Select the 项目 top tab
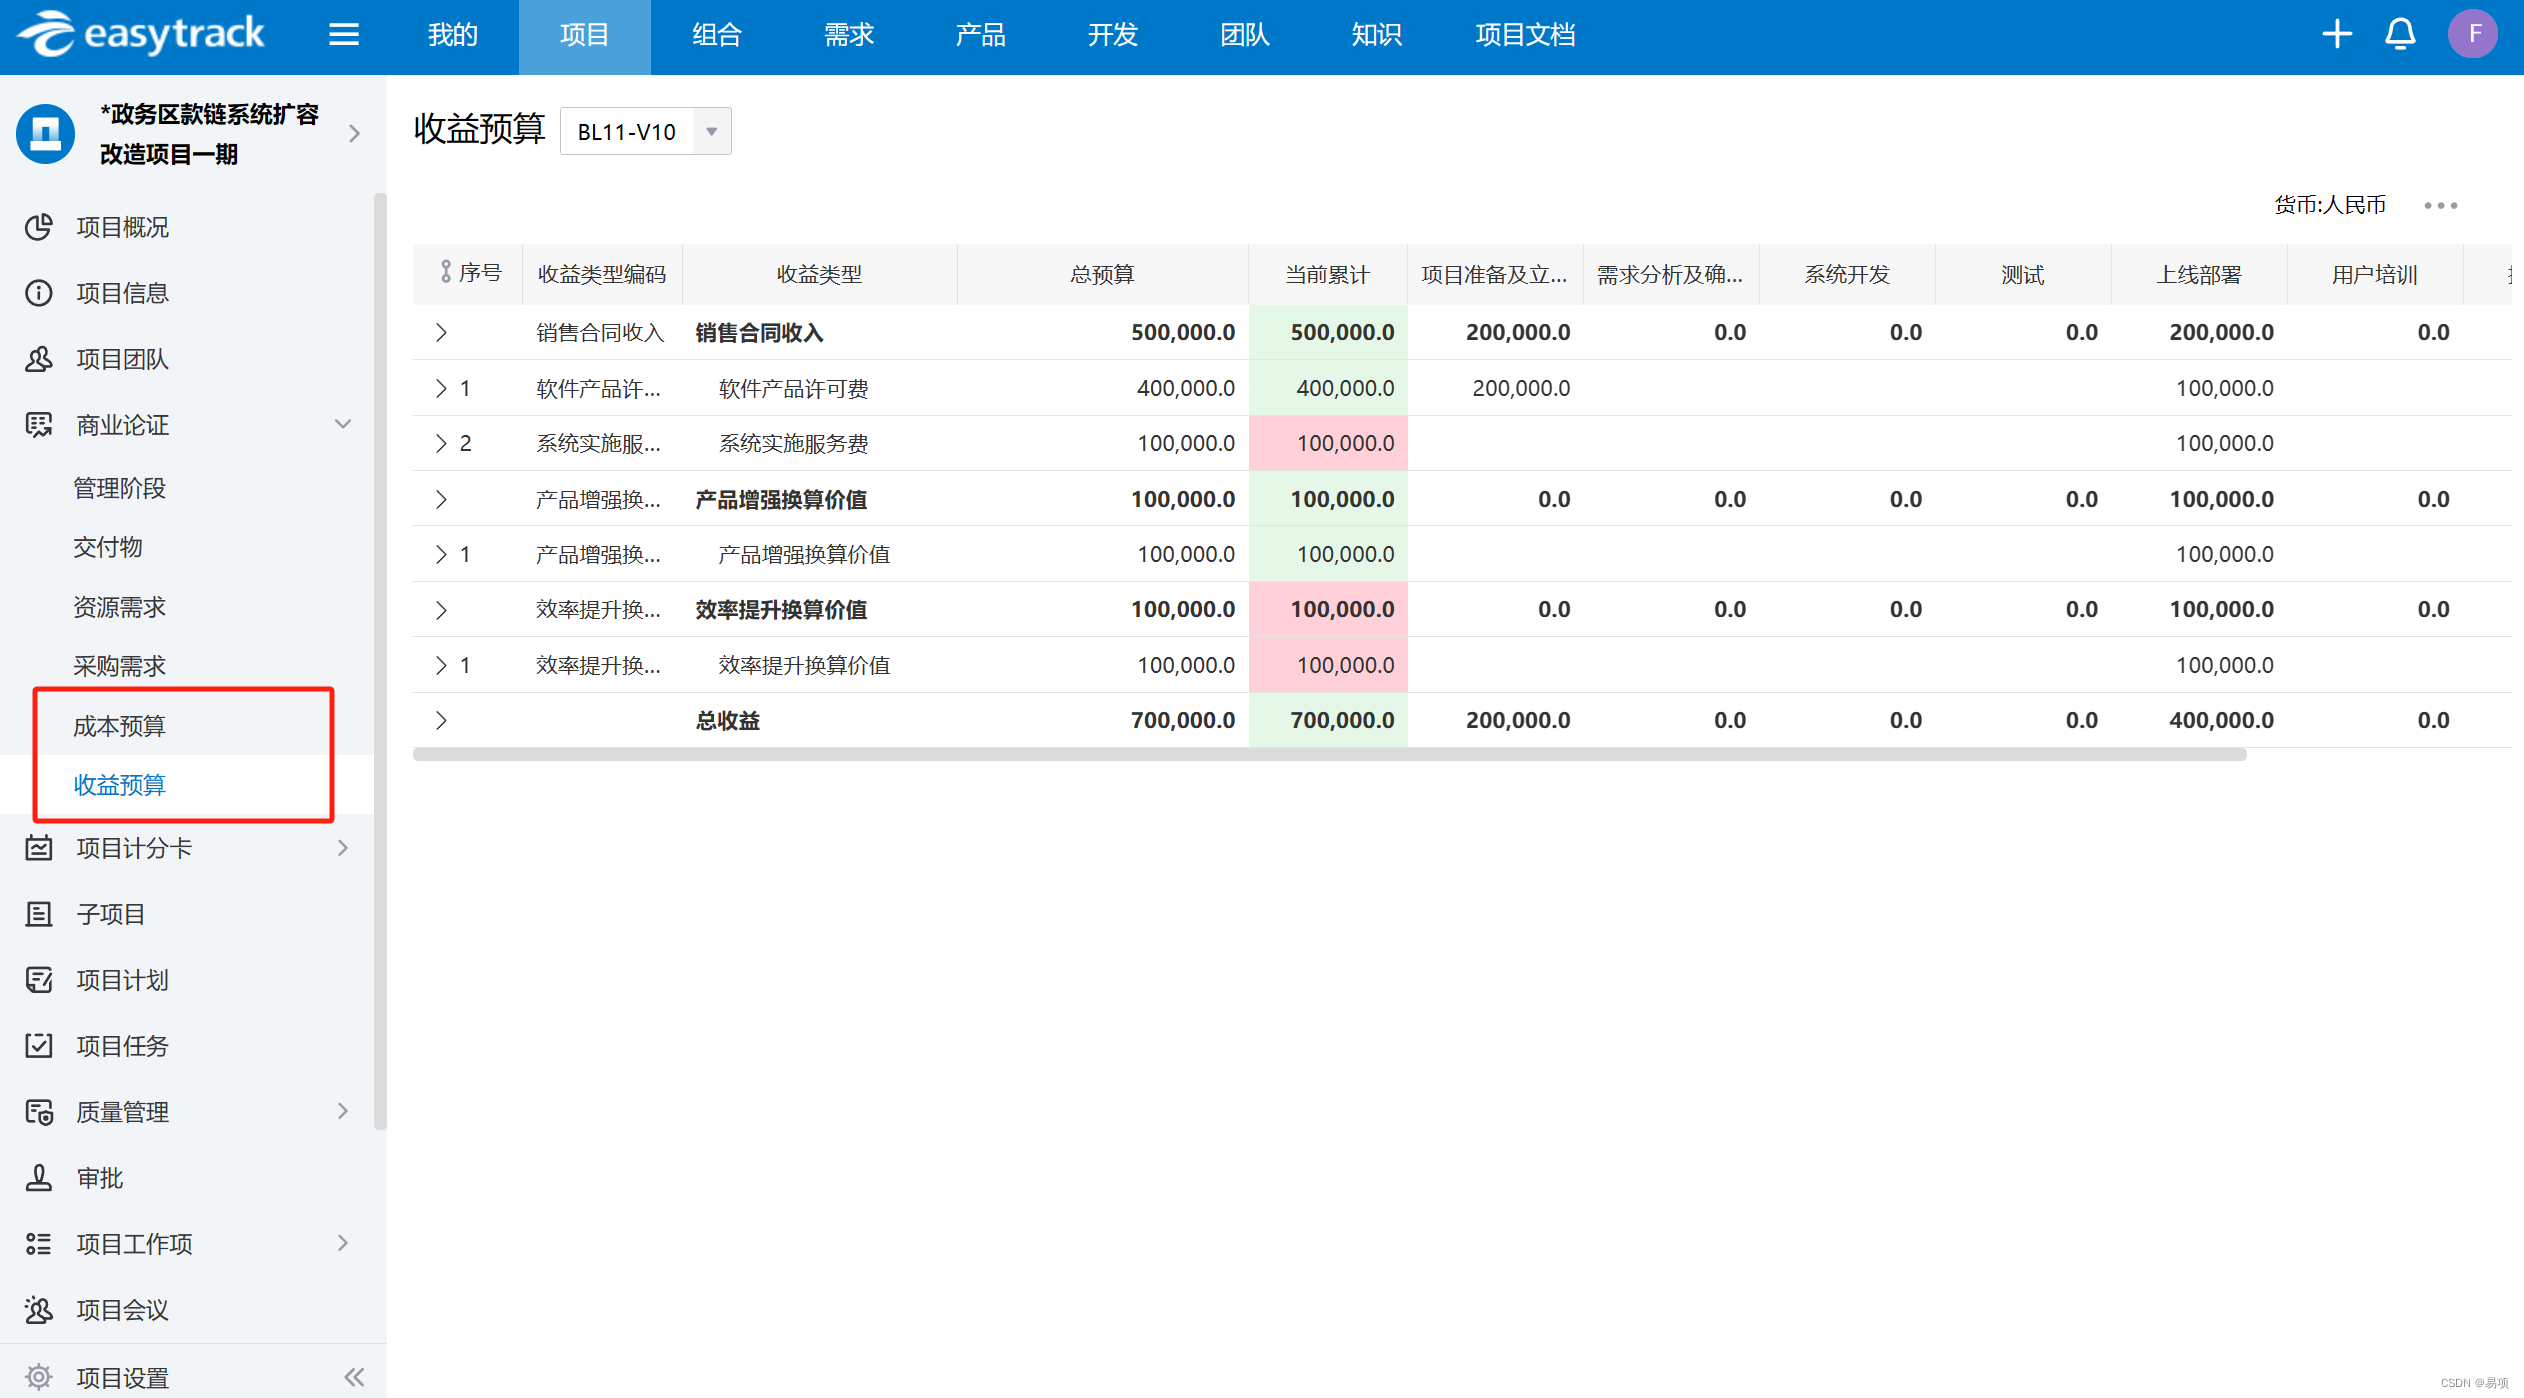The height and width of the screenshot is (1398, 2524). click(585, 35)
